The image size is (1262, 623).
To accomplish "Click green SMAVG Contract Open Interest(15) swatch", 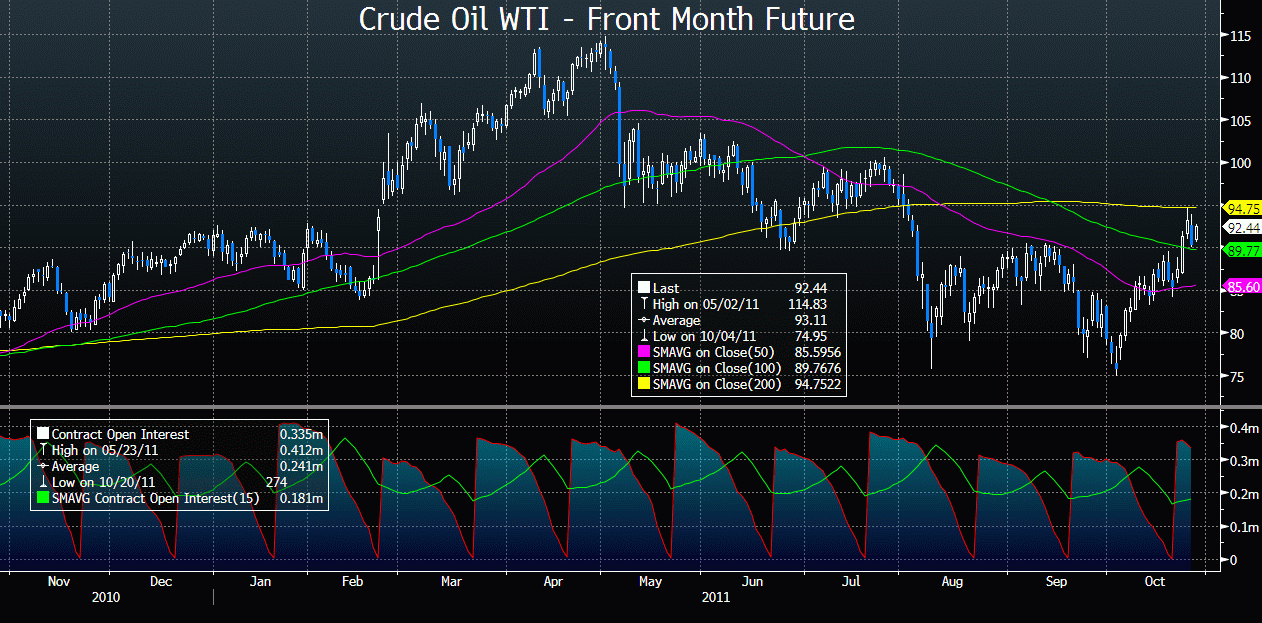I will pyautogui.click(x=42, y=498).
